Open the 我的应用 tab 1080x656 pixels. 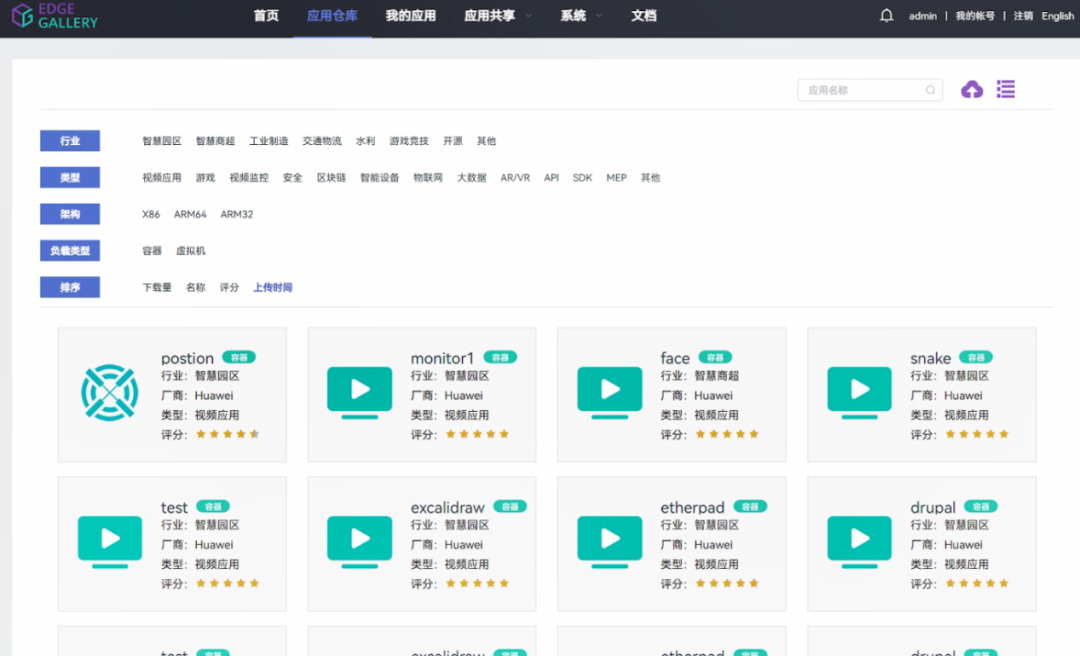click(411, 15)
